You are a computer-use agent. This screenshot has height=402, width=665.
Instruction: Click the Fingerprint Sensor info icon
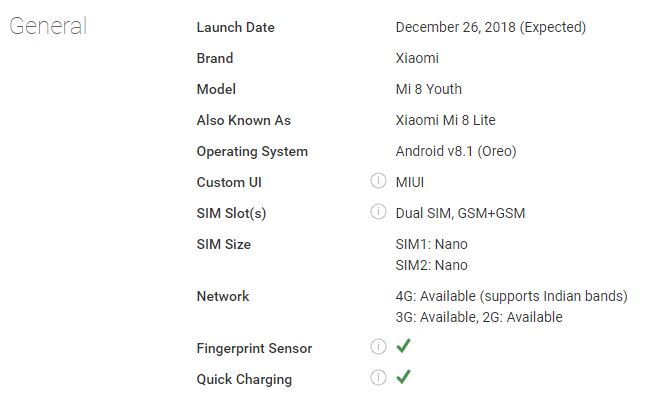(378, 347)
